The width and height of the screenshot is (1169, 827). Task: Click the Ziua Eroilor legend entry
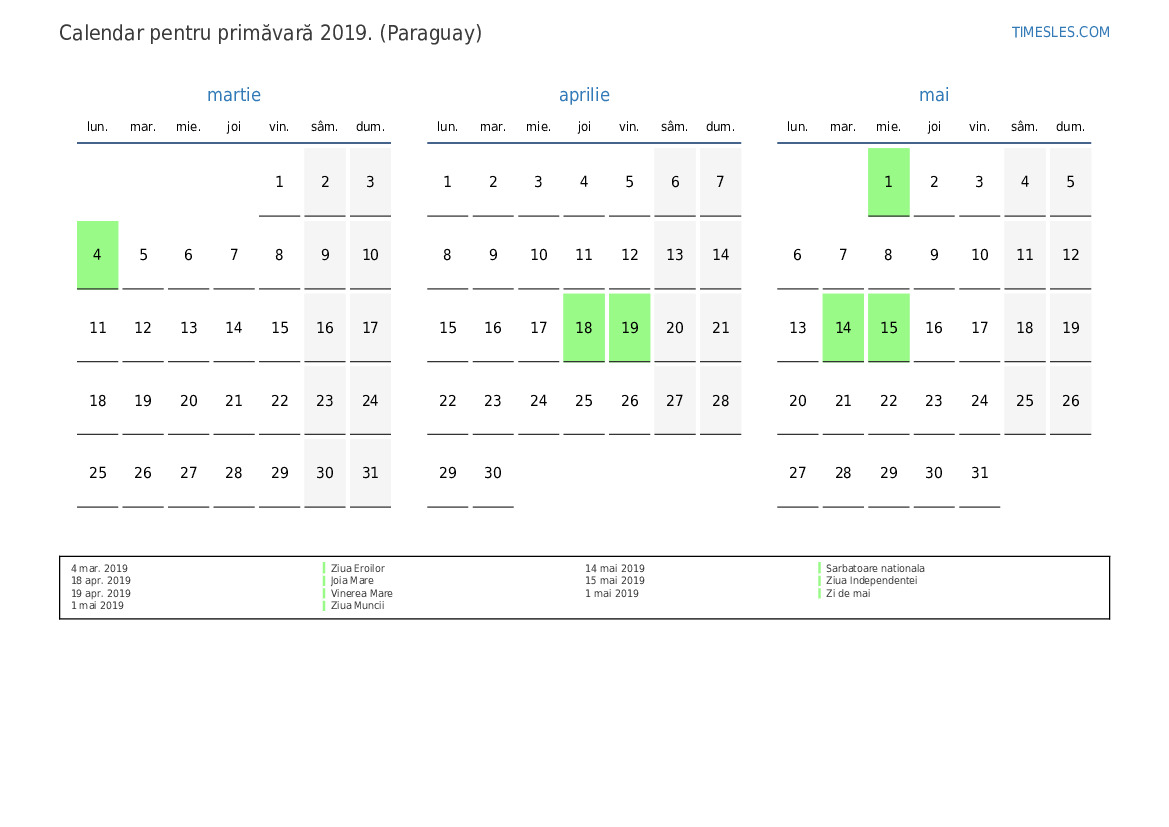click(x=357, y=568)
